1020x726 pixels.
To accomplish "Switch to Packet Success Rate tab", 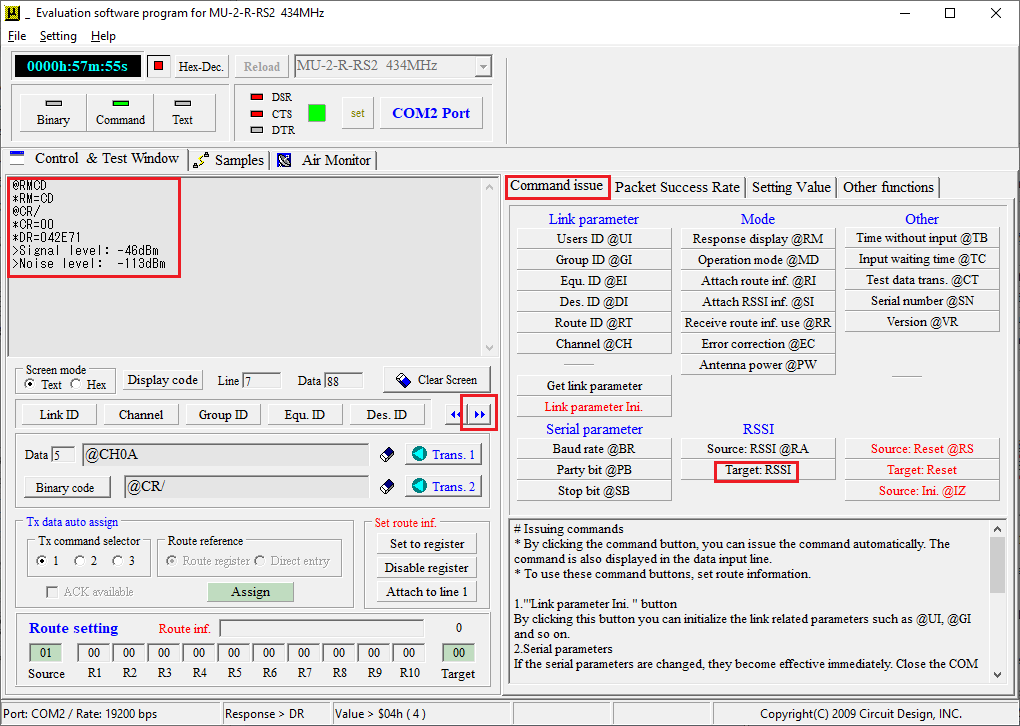I will click(x=677, y=187).
